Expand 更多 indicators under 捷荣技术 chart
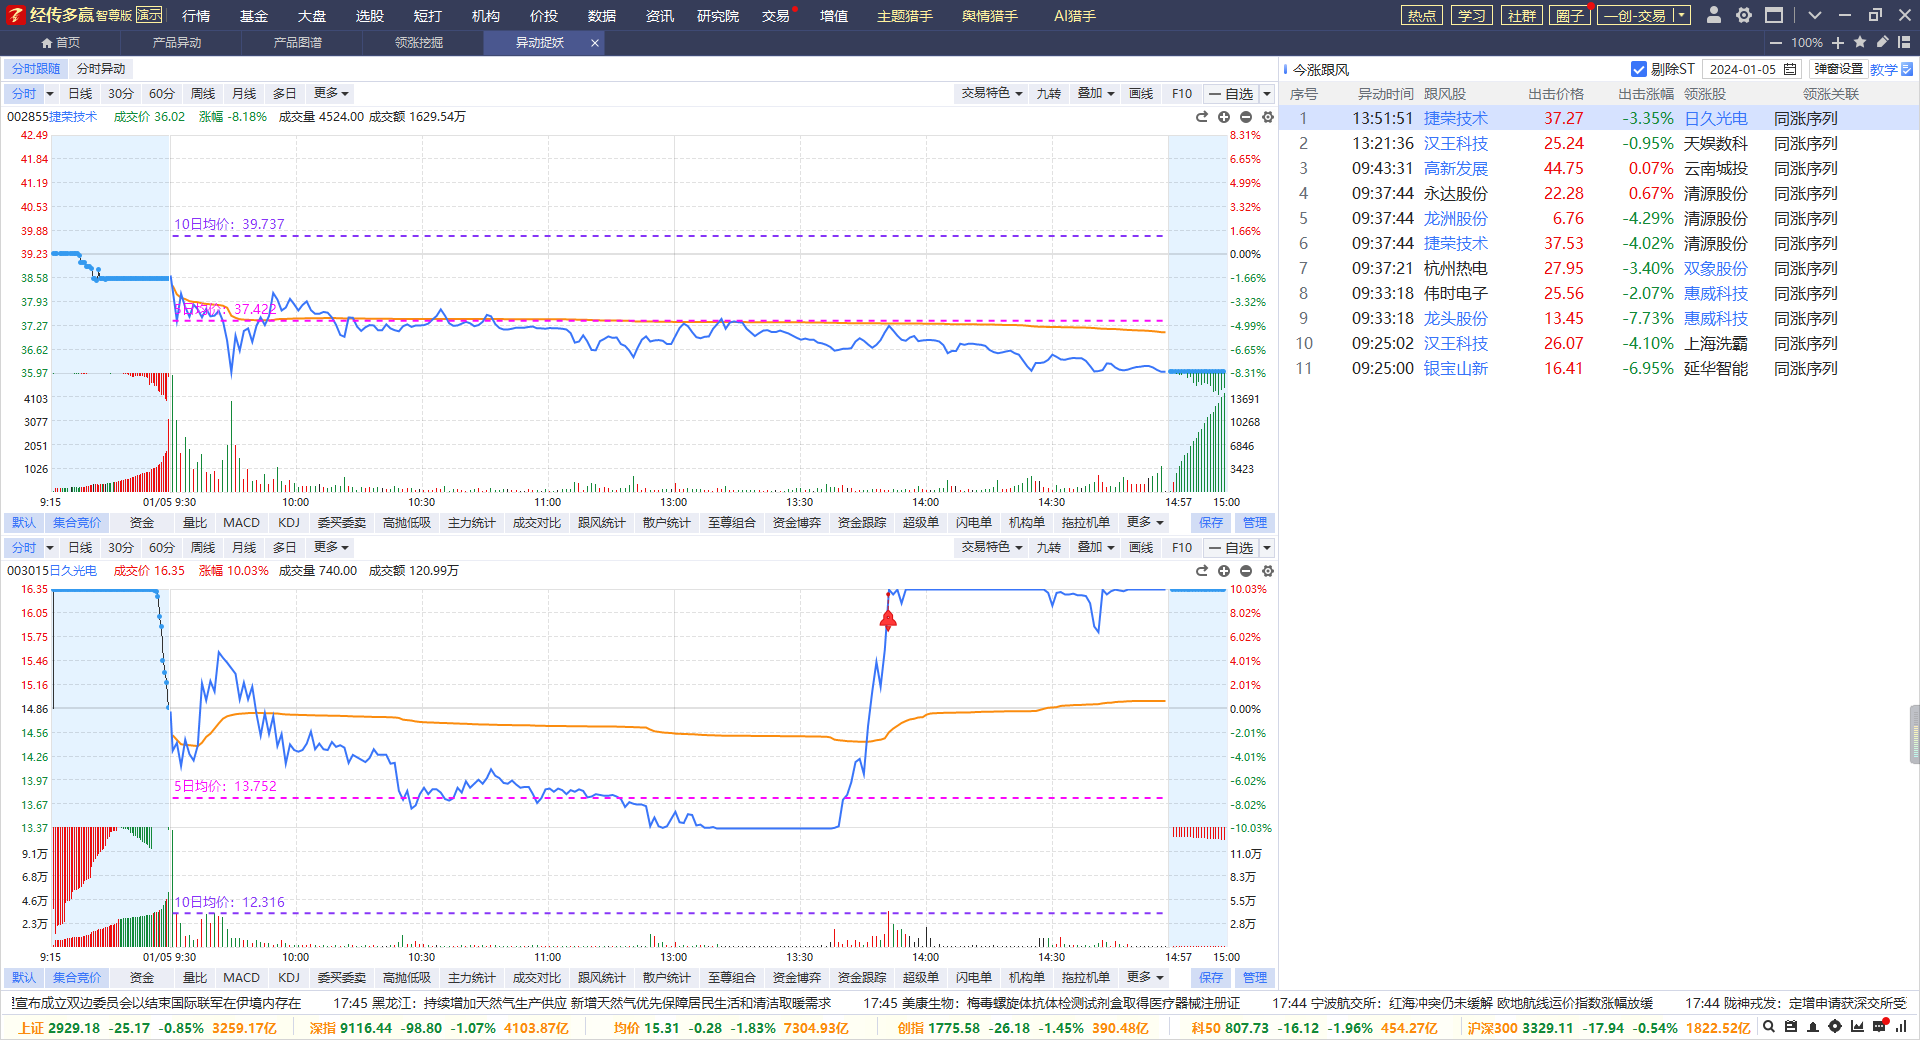 coord(1145,523)
